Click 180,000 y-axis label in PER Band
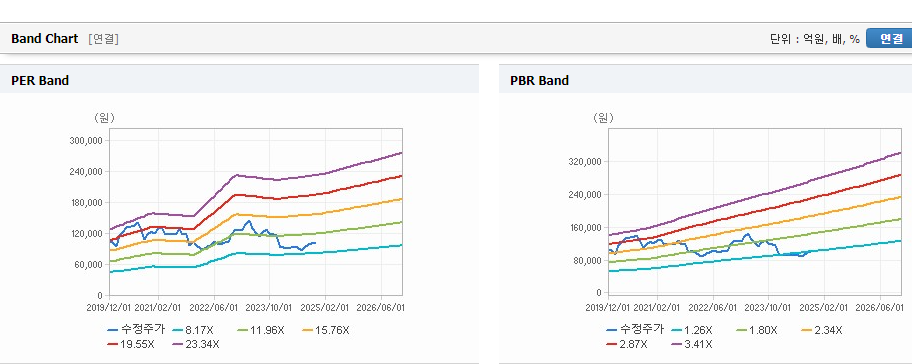Screen dimensions: 912x364 tap(86, 202)
